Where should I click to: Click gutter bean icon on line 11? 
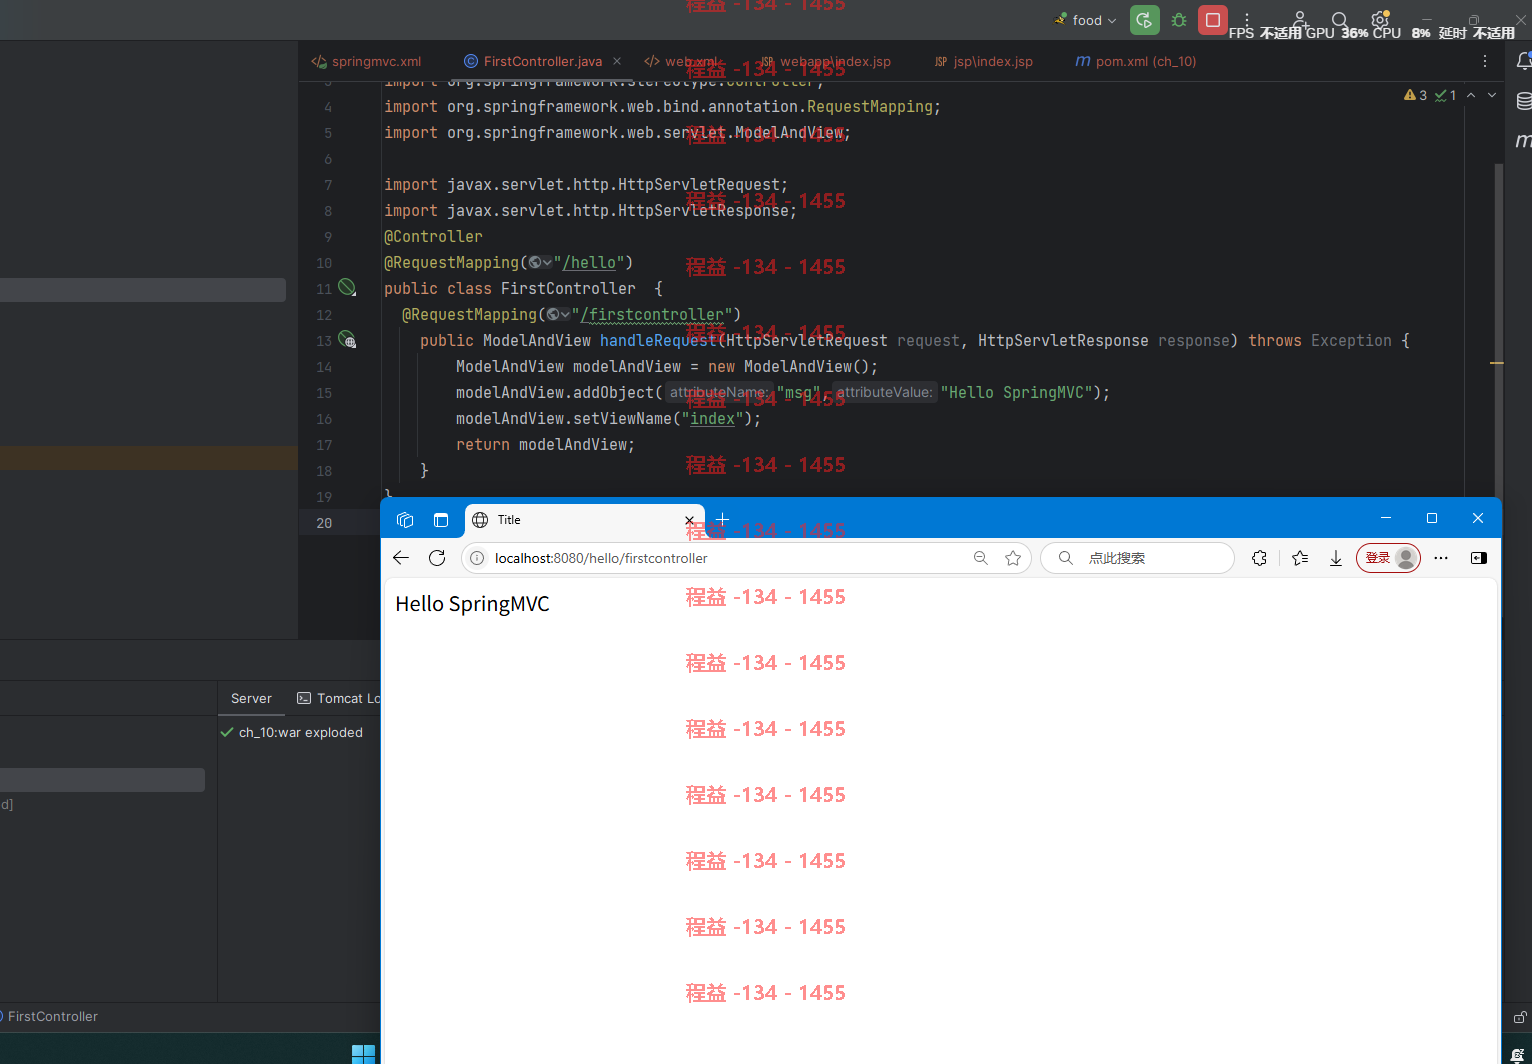tap(347, 288)
